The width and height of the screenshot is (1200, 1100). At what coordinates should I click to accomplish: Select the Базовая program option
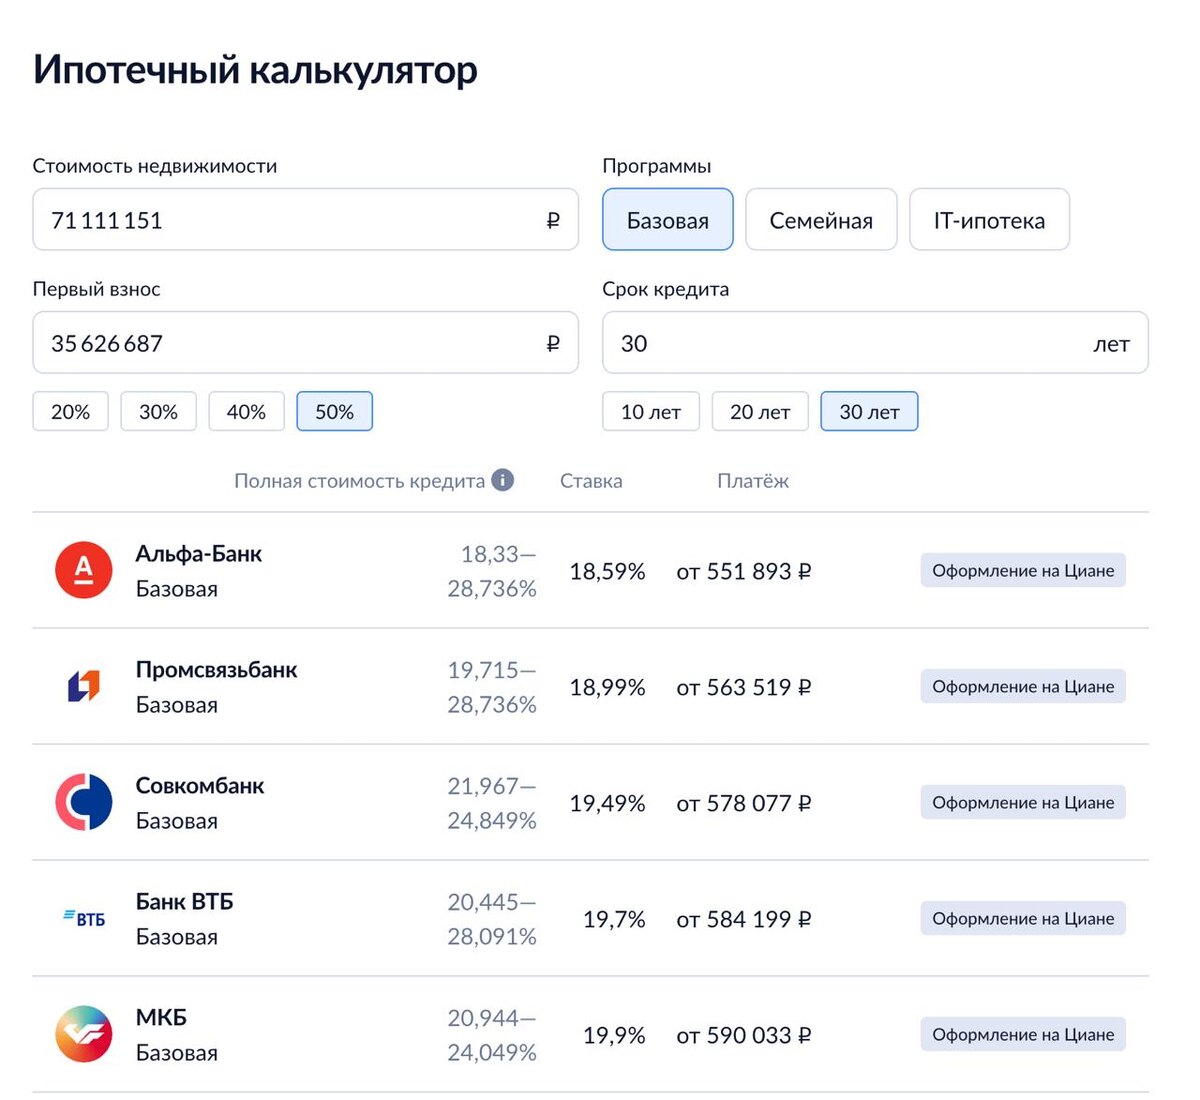click(x=668, y=220)
